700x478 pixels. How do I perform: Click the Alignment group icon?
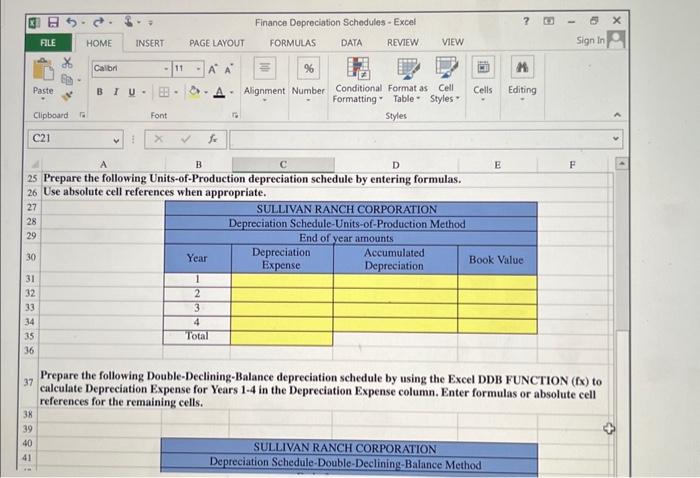pyautogui.click(x=265, y=68)
